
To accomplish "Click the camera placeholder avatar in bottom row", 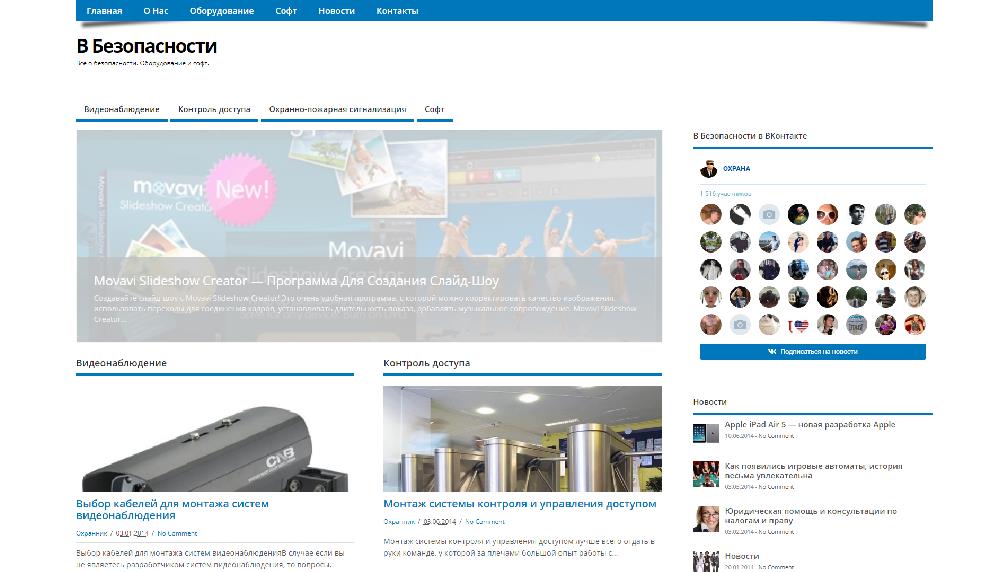I will [x=740, y=325].
